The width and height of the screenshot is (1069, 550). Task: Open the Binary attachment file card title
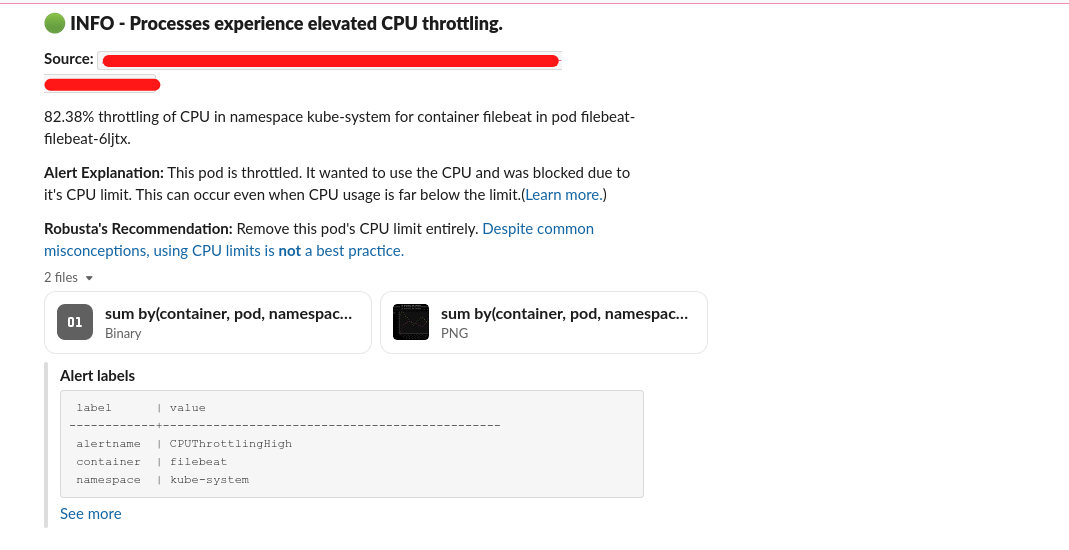pyautogui.click(x=228, y=314)
